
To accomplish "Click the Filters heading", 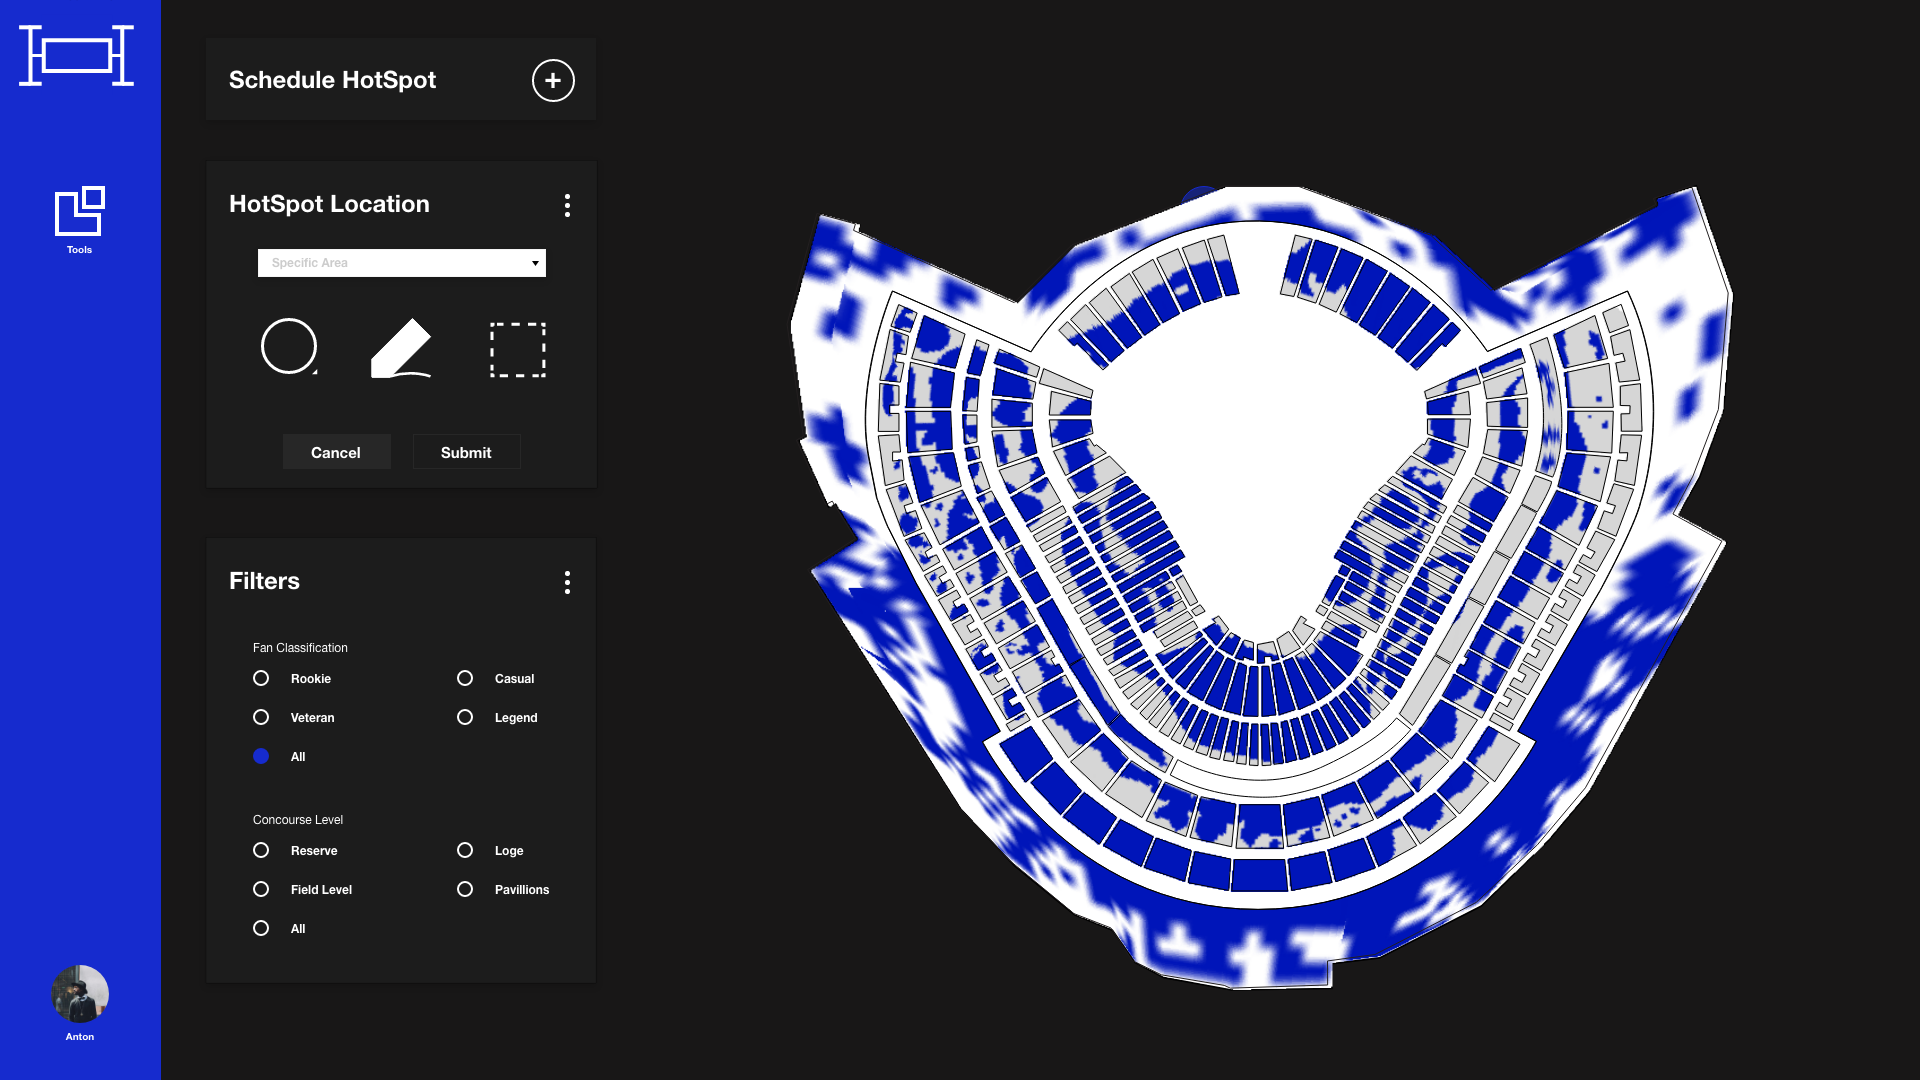I will click(264, 581).
